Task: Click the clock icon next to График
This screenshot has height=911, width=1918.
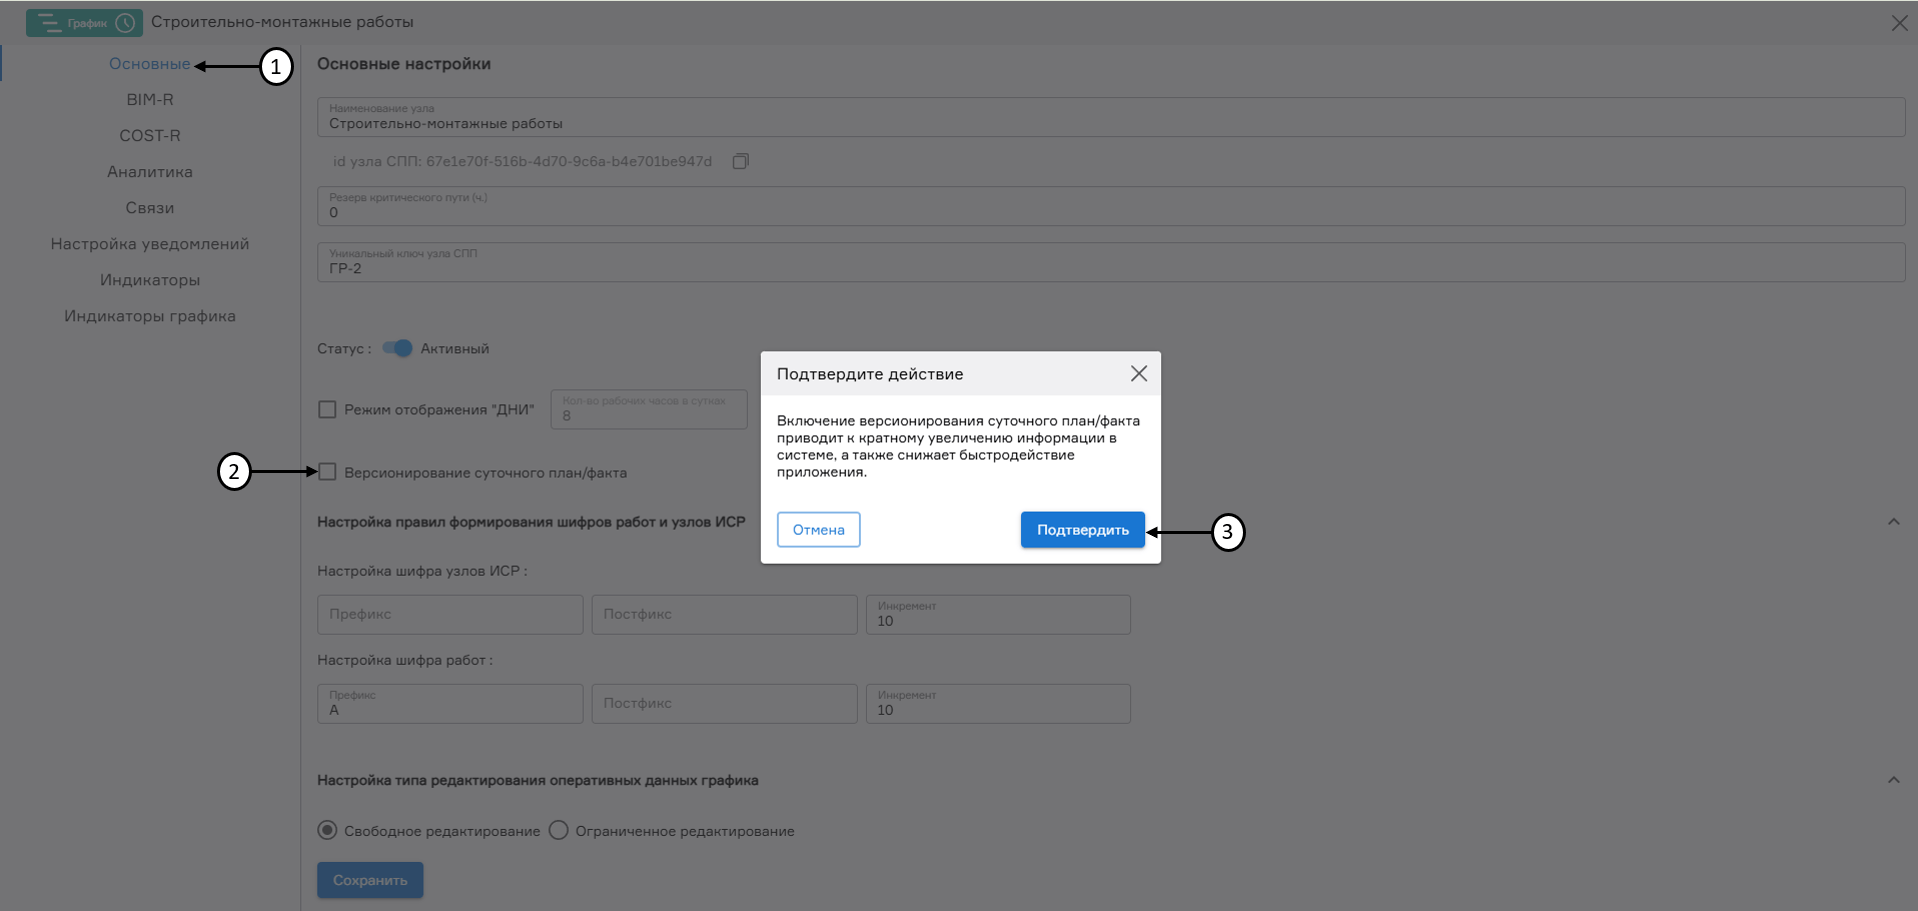Action: (x=126, y=22)
